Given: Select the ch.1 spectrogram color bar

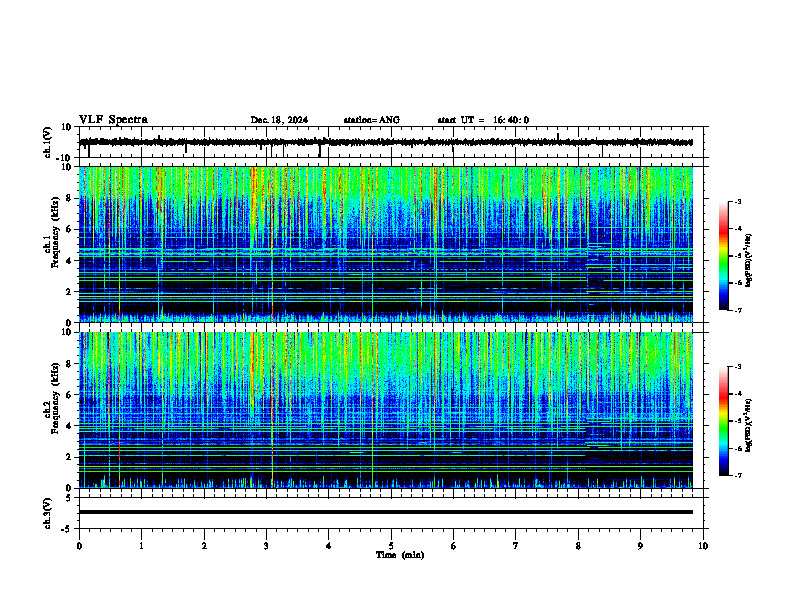Looking at the screenshot, I should (x=723, y=256).
